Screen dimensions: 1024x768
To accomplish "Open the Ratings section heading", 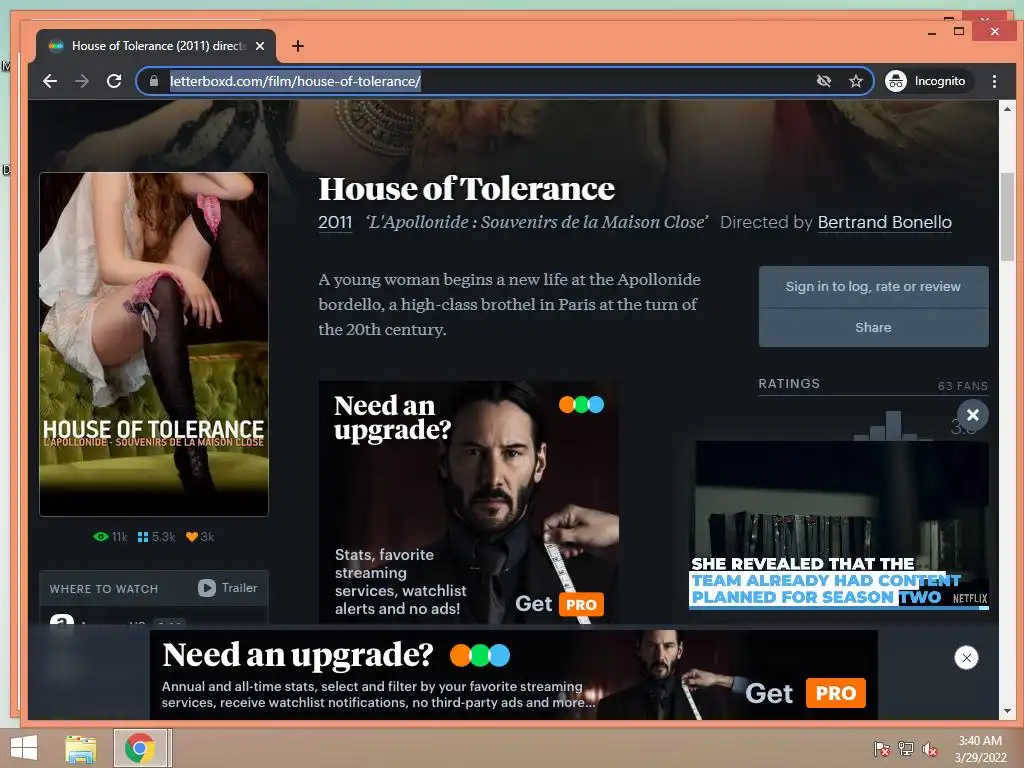I will (789, 383).
